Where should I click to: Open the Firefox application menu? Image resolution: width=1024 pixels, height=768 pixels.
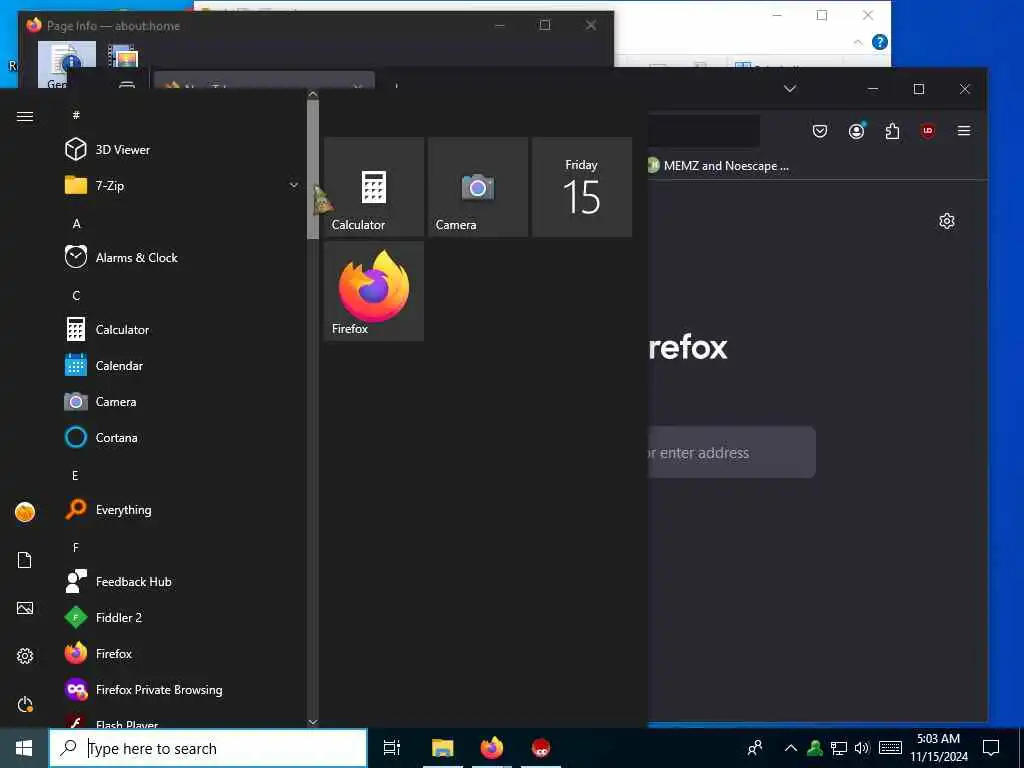pos(964,131)
